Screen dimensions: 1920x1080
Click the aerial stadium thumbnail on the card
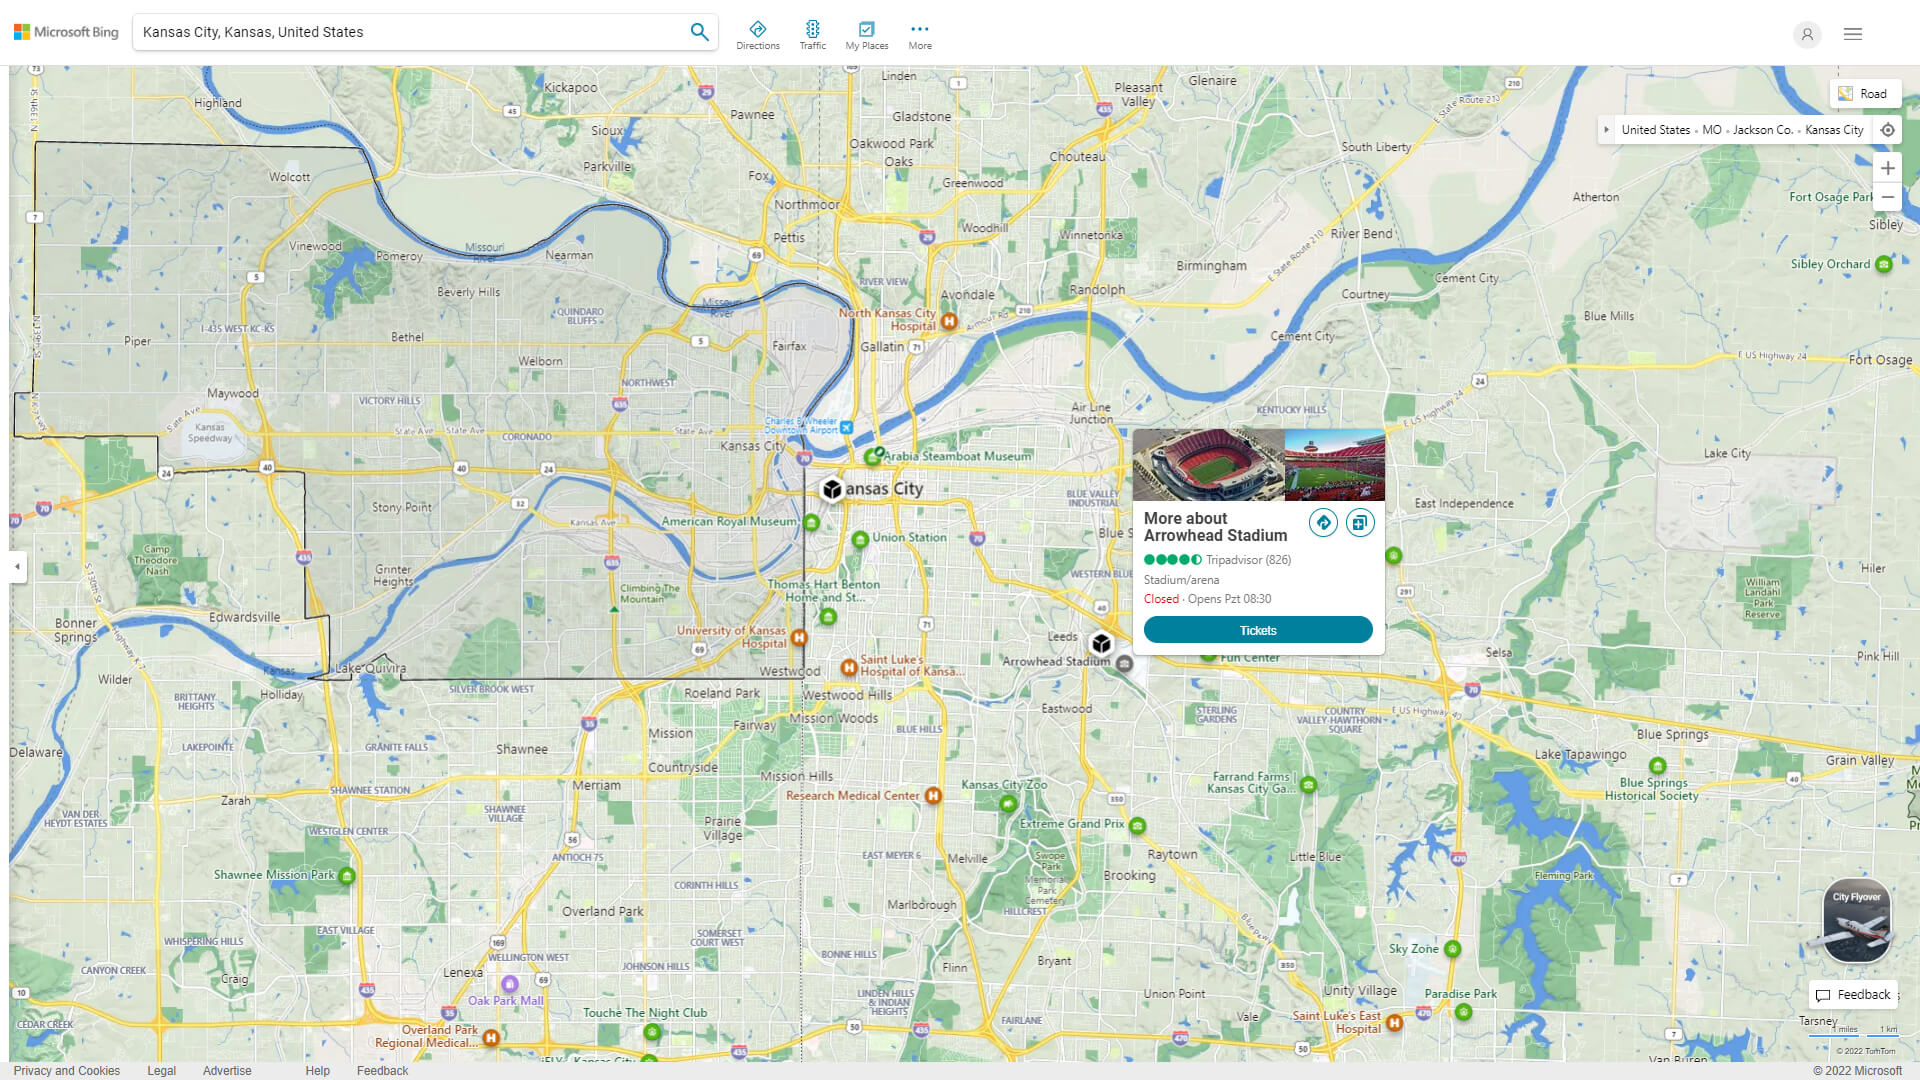pyautogui.click(x=1208, y=463)
